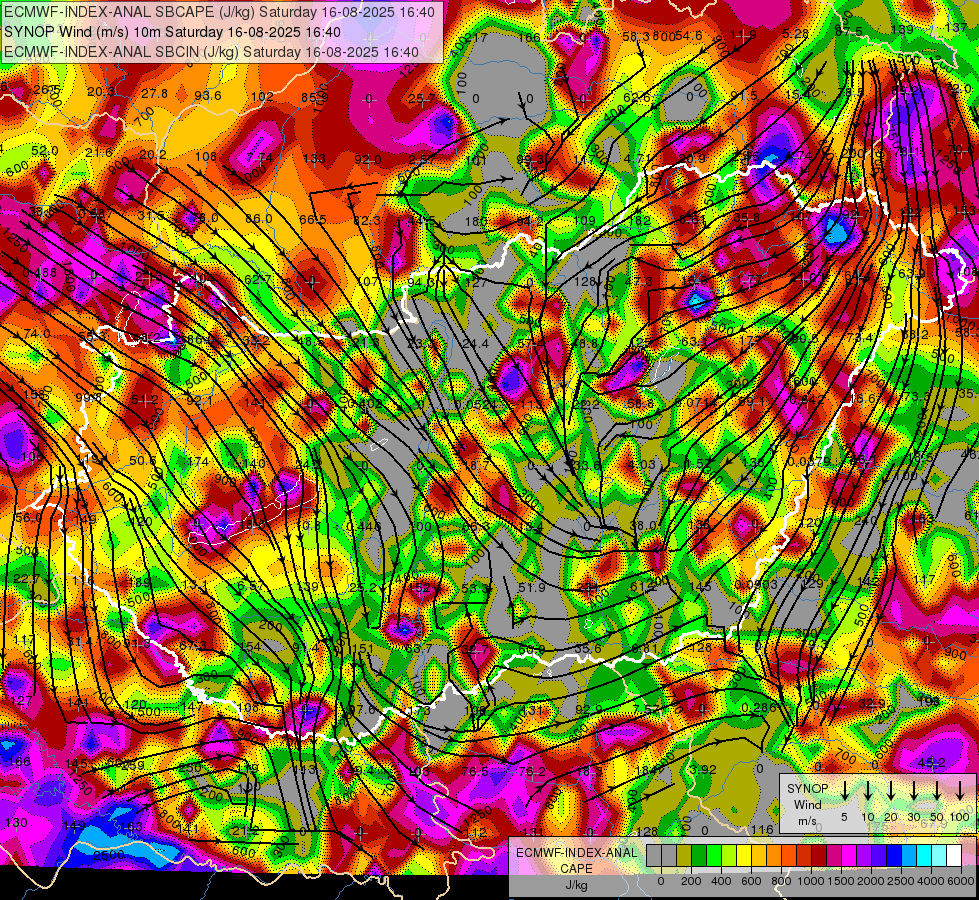
Task: Click the 0 value on CAPE scale
Action: coord(661,881)
